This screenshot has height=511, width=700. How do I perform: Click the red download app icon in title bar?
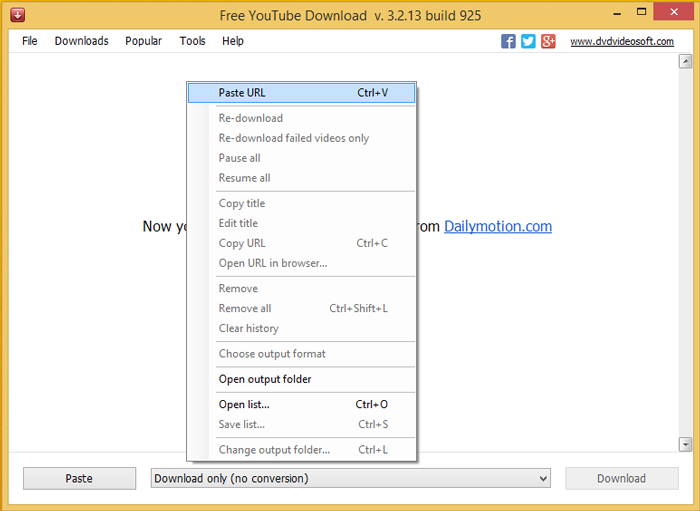pos(17,15)
